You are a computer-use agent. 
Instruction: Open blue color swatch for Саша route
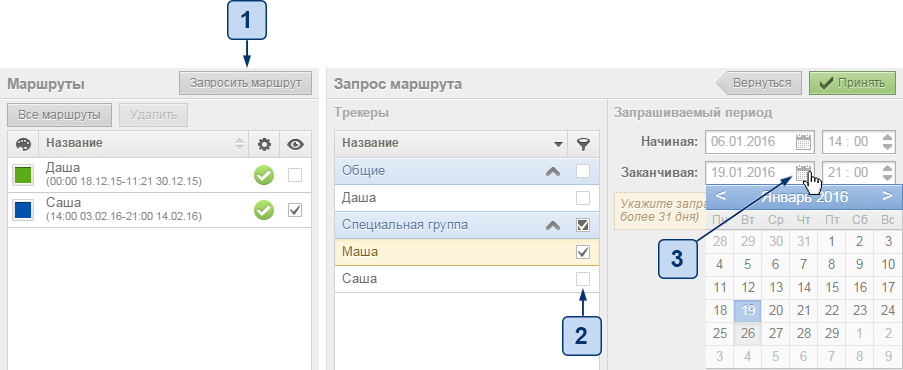pyautogui.click(x=22, y=210)
